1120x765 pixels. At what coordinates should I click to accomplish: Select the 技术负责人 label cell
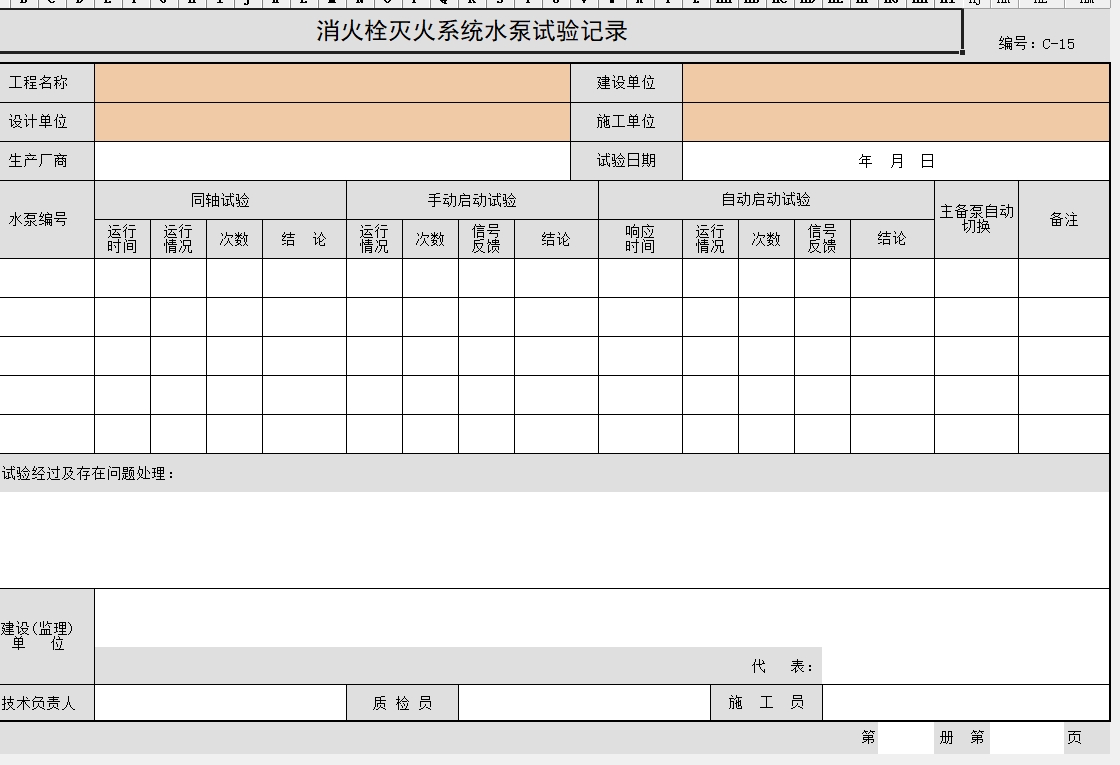(46, 703)
